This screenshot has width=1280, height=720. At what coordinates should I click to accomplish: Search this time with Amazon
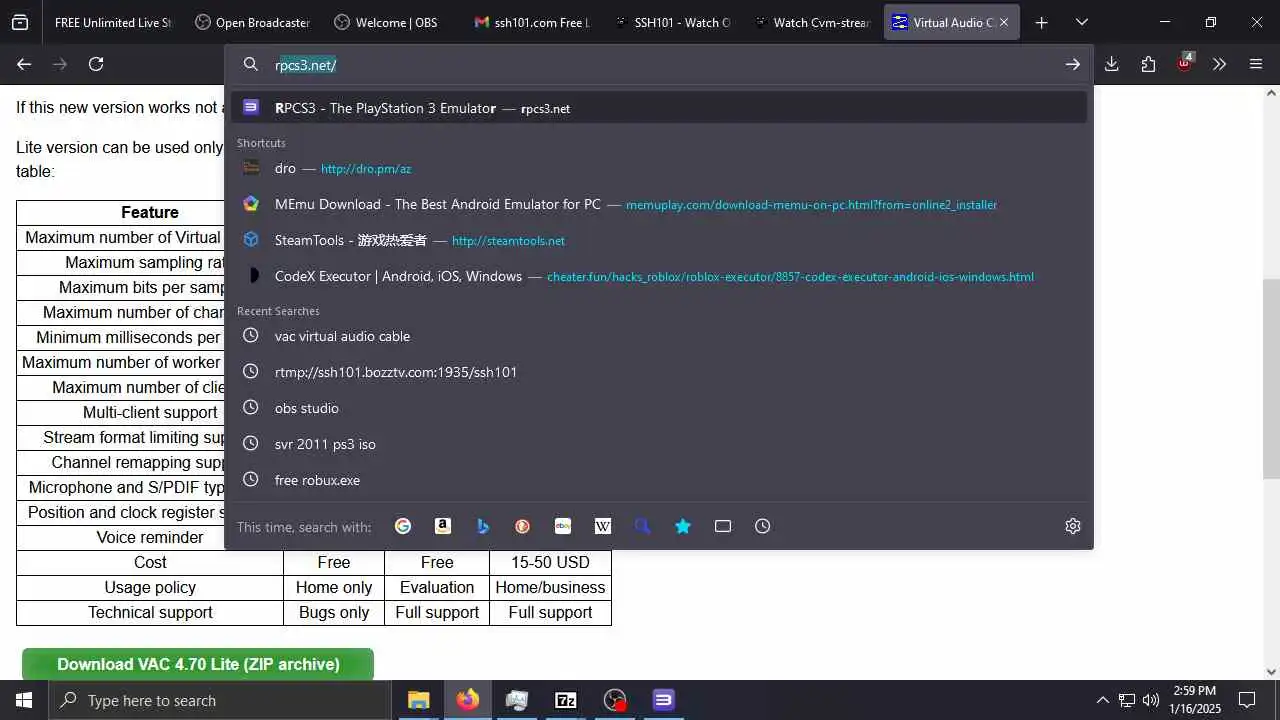click(x=443, y=526)
